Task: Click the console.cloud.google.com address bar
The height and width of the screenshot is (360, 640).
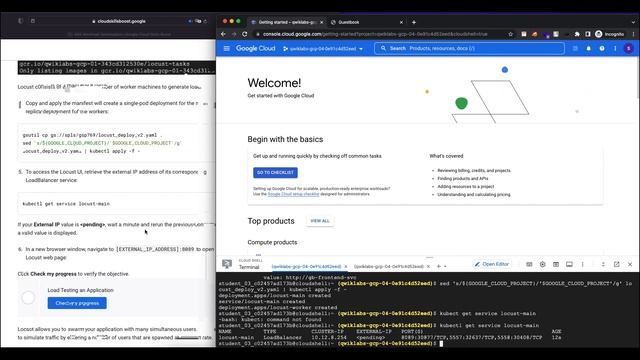Action: (x=376, y=34)
